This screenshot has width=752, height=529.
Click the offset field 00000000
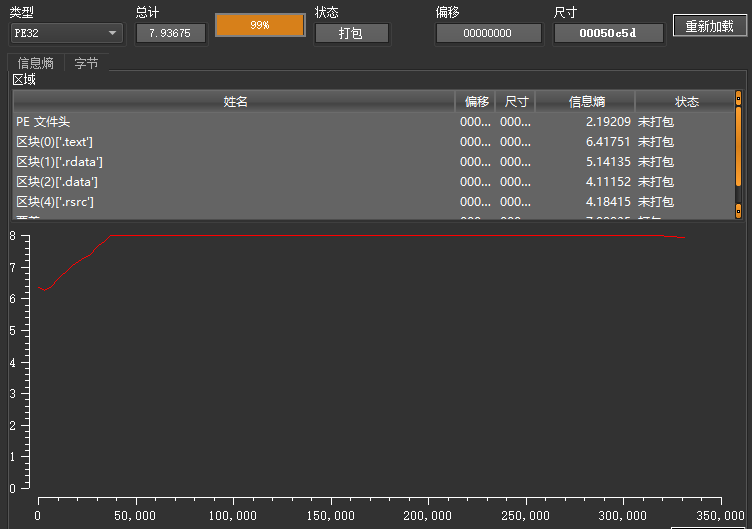point(488,33)
